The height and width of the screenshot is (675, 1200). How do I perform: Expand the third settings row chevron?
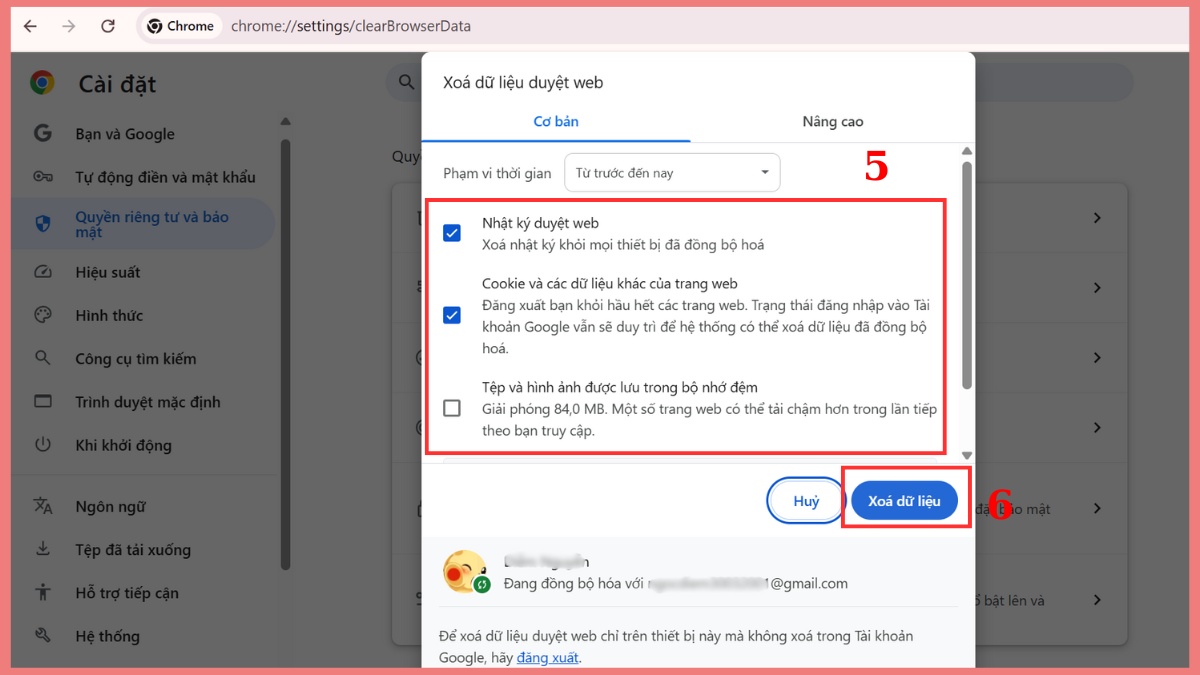tap(1097, 358)
